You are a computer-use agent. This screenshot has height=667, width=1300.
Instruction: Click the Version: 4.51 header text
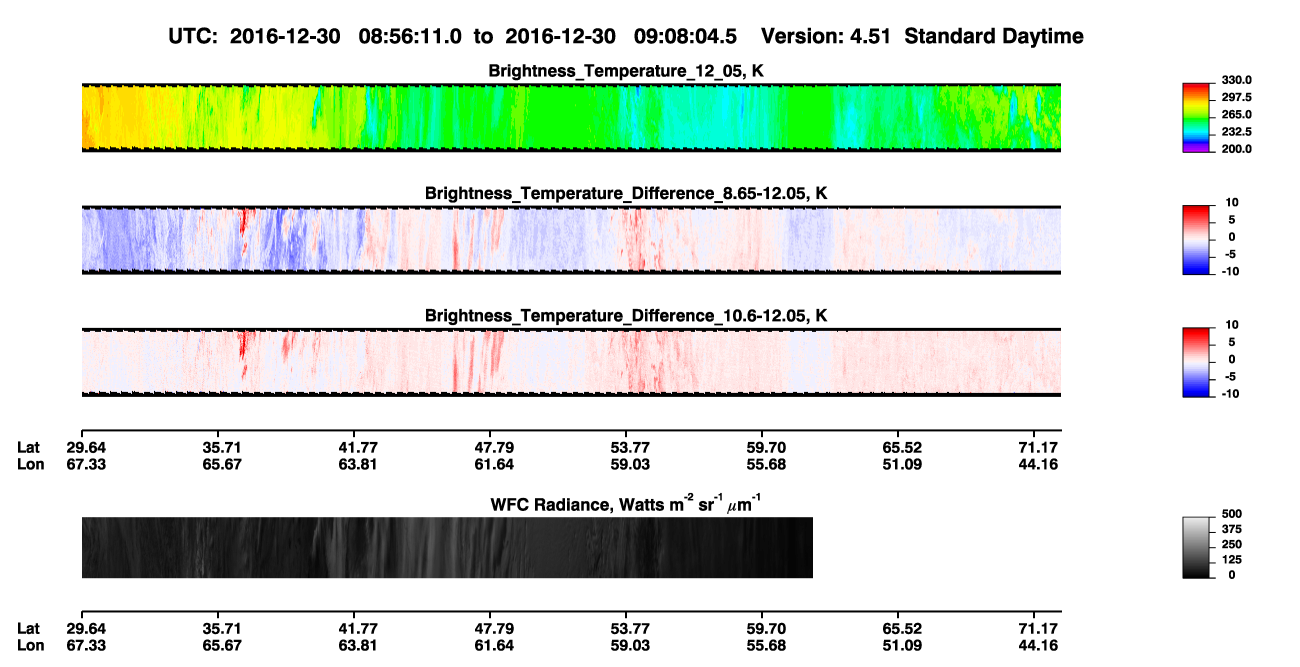click(826, 36)
